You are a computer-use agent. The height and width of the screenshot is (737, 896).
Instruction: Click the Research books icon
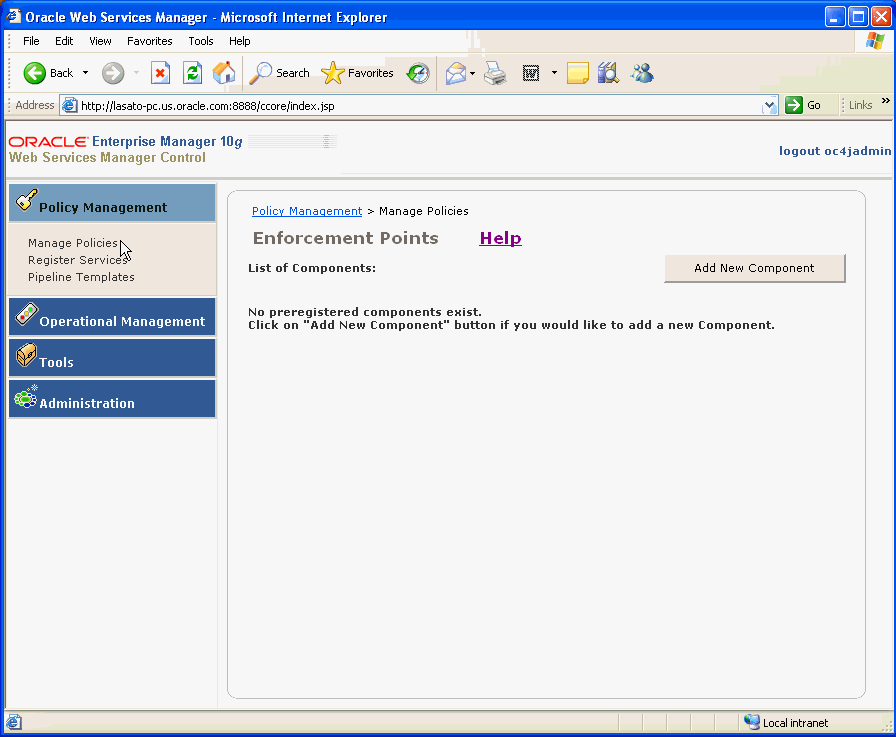coord(608,73)
